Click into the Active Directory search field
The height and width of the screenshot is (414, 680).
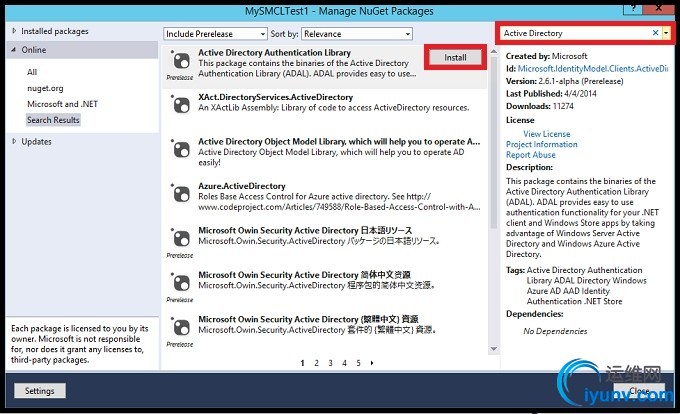(575, 33)
